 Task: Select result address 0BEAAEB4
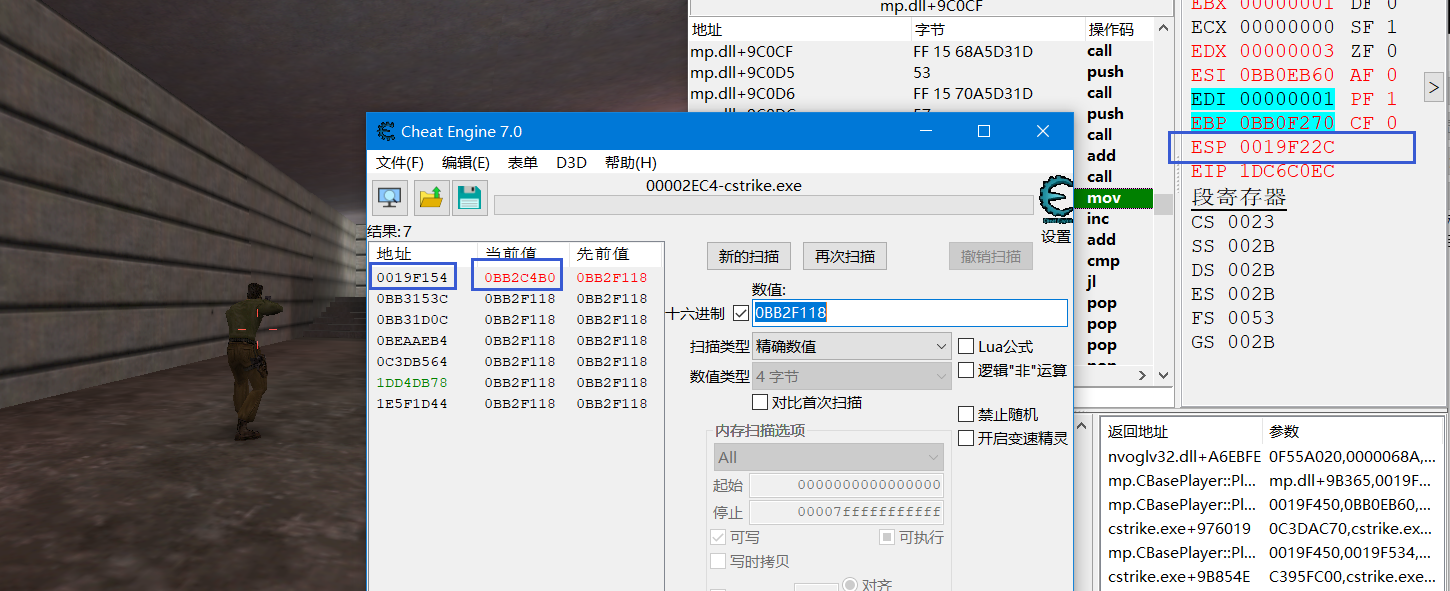[x=412, y=340]
